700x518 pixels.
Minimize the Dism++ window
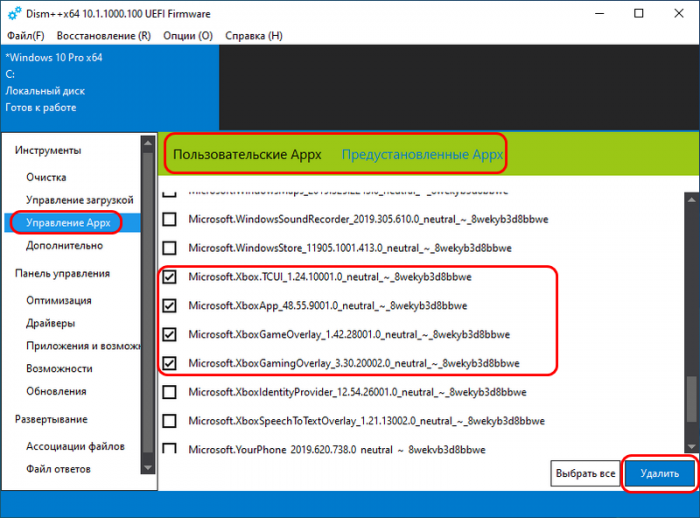600,13
